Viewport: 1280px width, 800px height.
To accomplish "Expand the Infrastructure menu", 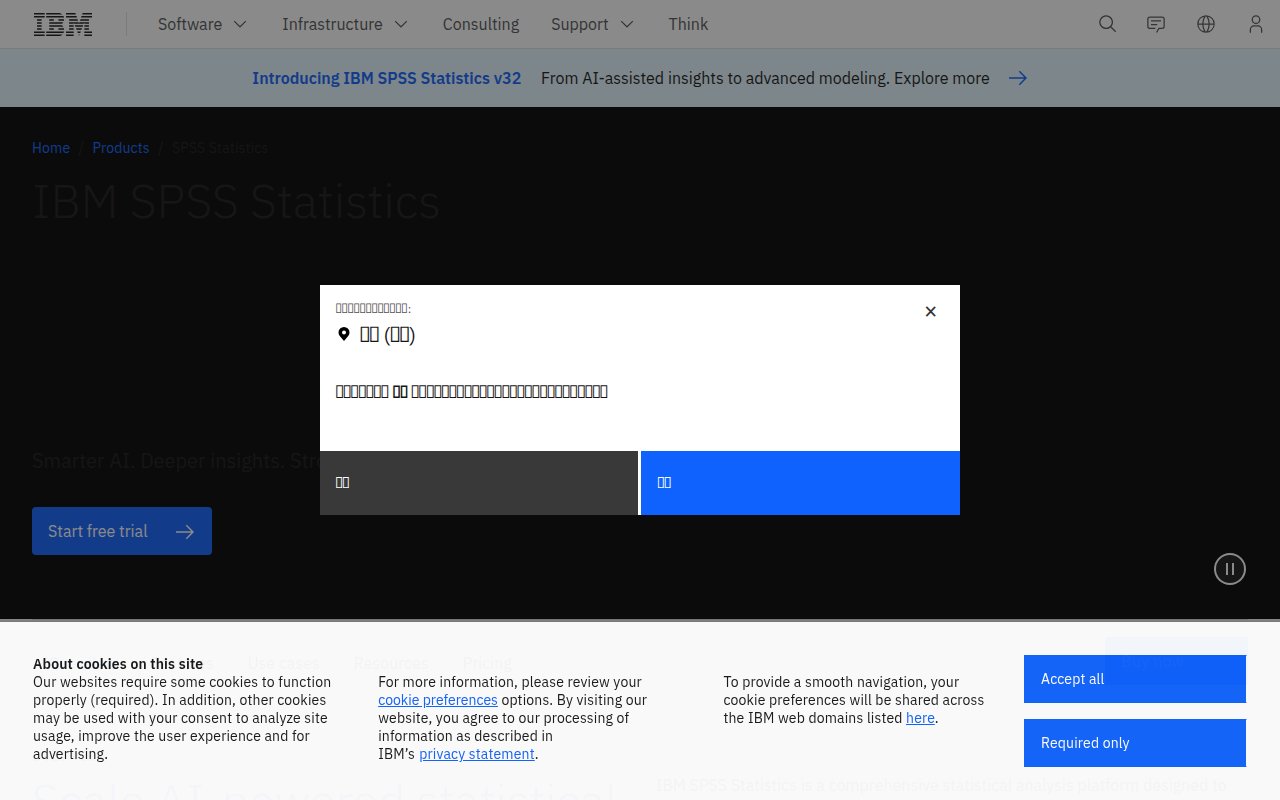I will pyautogui.click(x=345, y=24).
